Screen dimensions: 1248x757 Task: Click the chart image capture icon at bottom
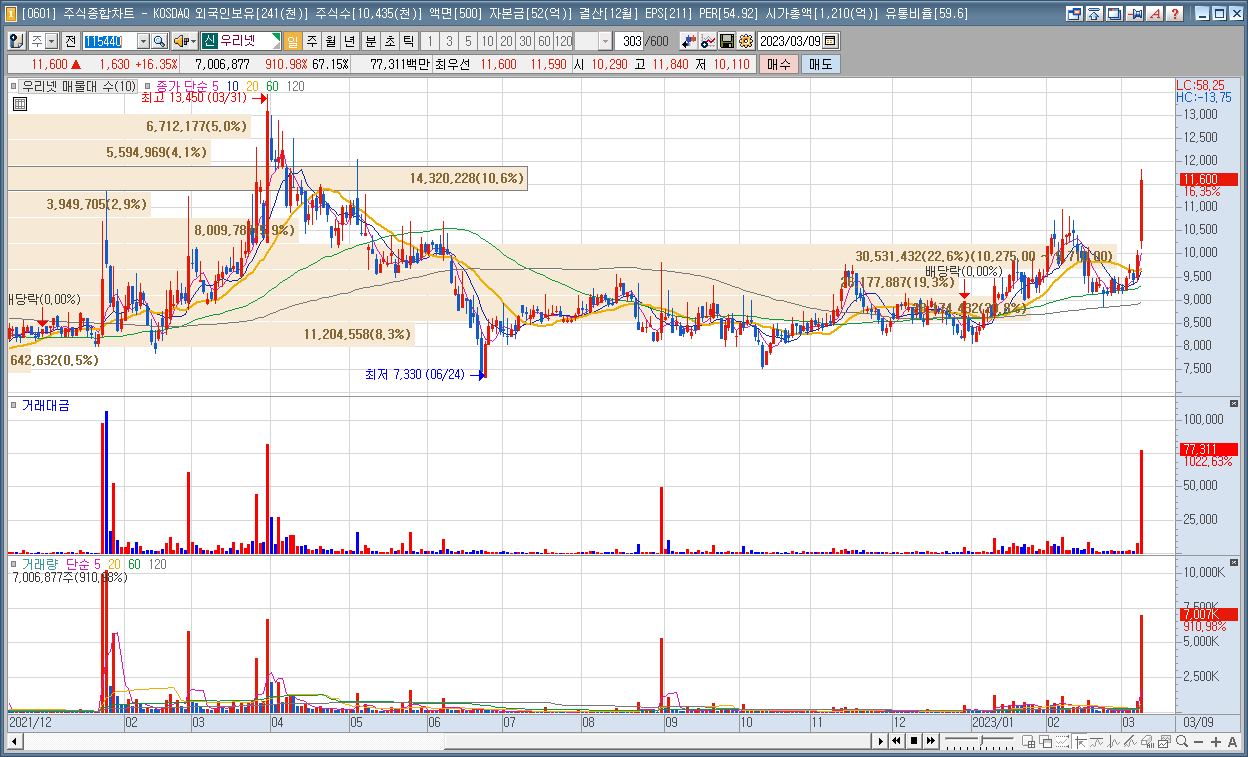[1163, 741]
